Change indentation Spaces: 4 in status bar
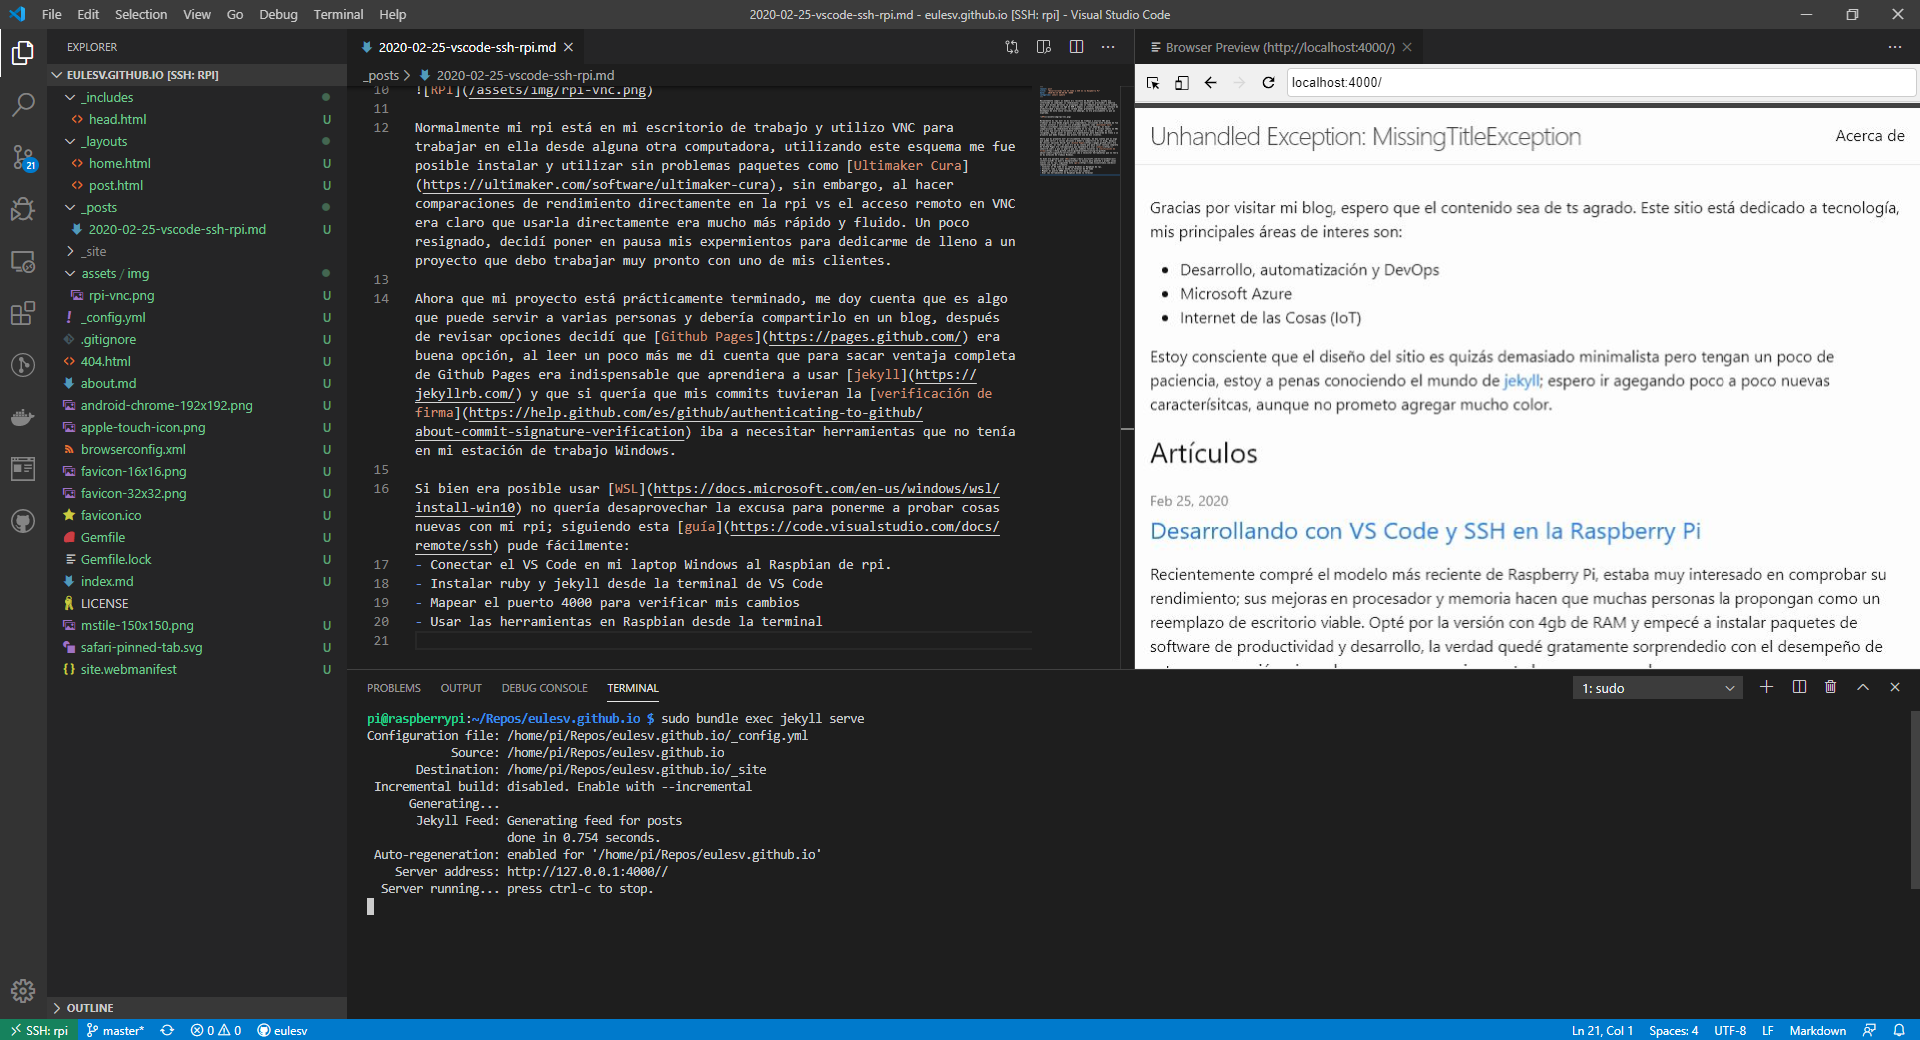 [x=1673, y=1030]
